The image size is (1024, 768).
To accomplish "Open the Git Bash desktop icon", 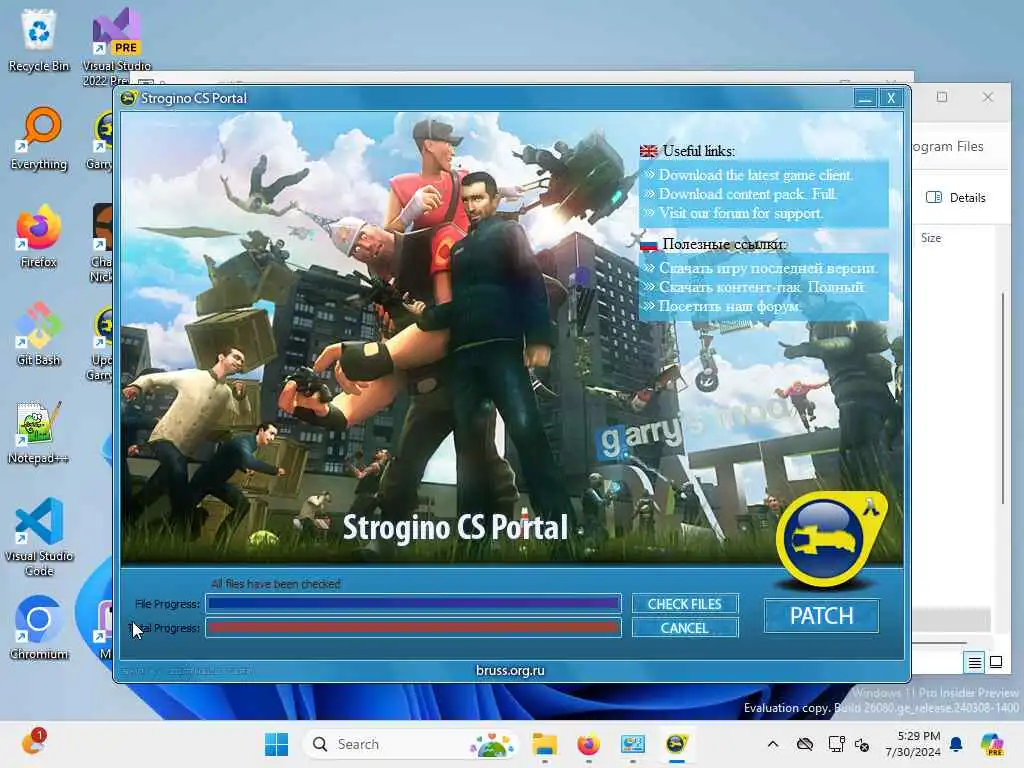I will coord(39,334).
